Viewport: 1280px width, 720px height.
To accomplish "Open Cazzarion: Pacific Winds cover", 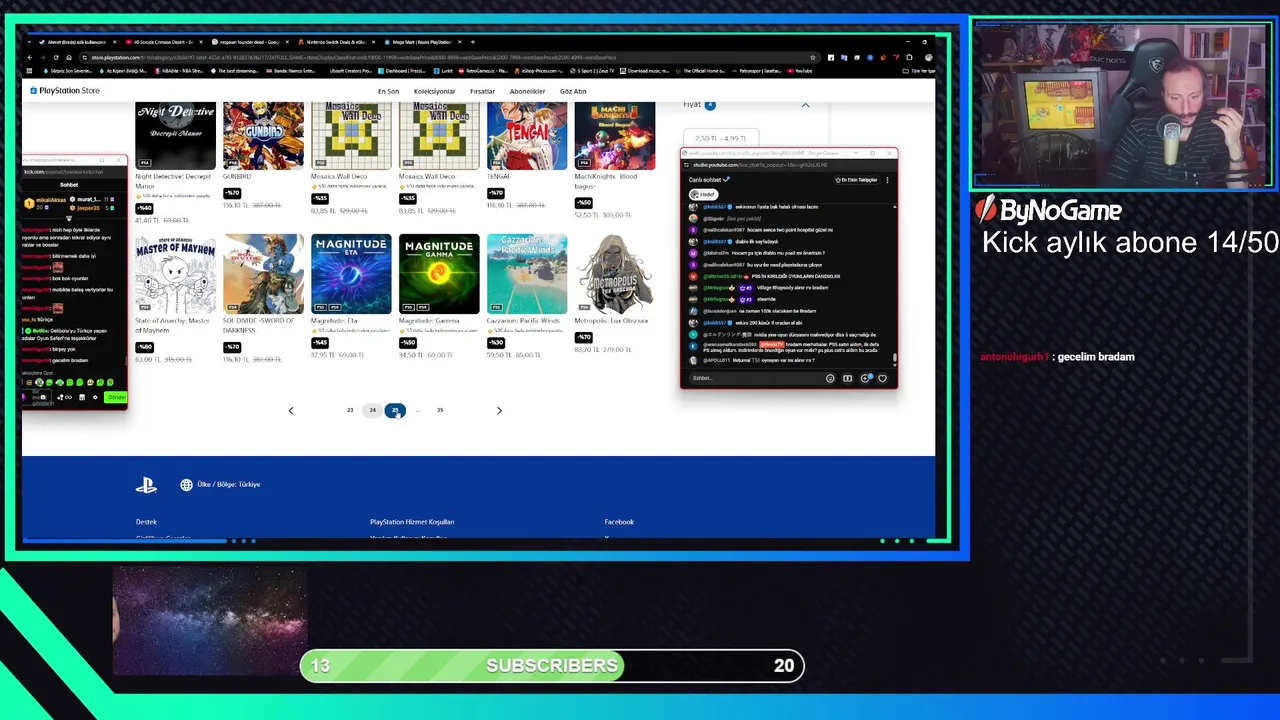I will pos(527,274).
